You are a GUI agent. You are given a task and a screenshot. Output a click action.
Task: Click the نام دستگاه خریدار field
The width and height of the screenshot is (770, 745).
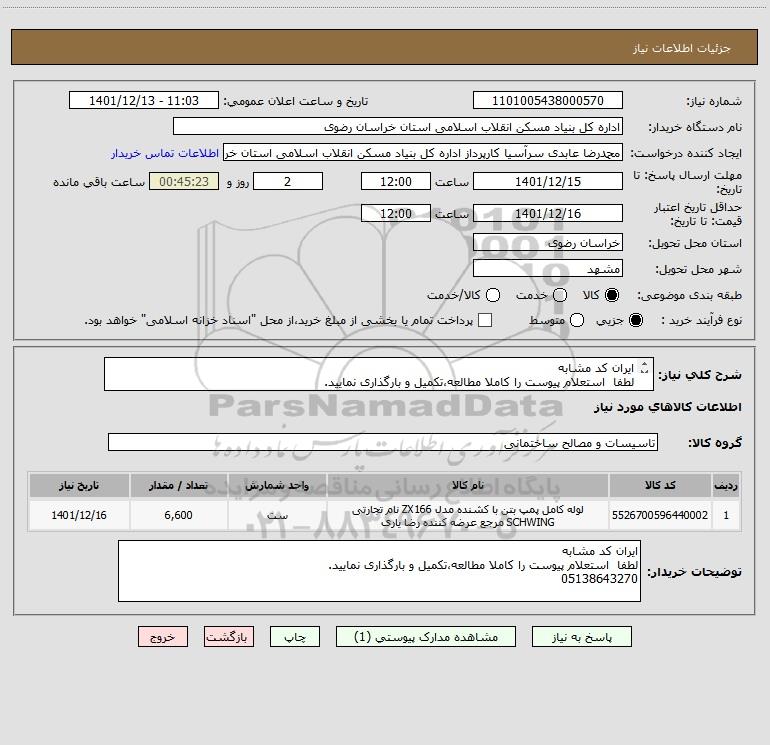tap(398, 126)
